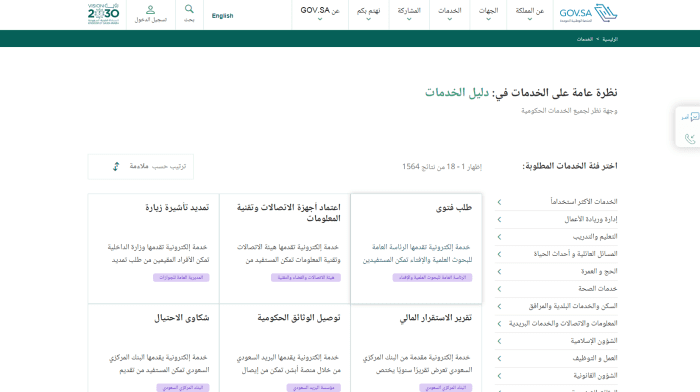The height and width of the screenshot is (392, 700).
Task: Open the ترتيب حسب ملاءمة sort dropdown
Action: (141, 167)
